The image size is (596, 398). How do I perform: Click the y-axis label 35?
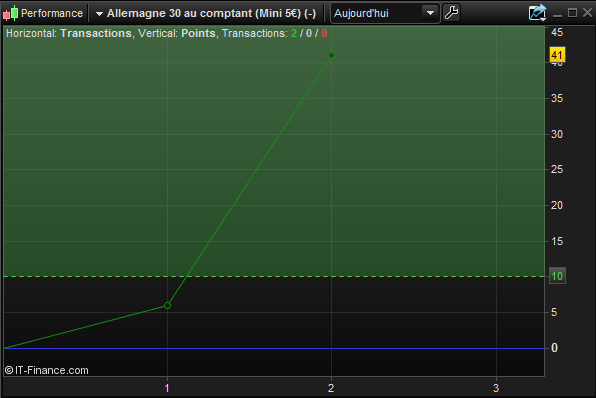(x=557, y=98)
